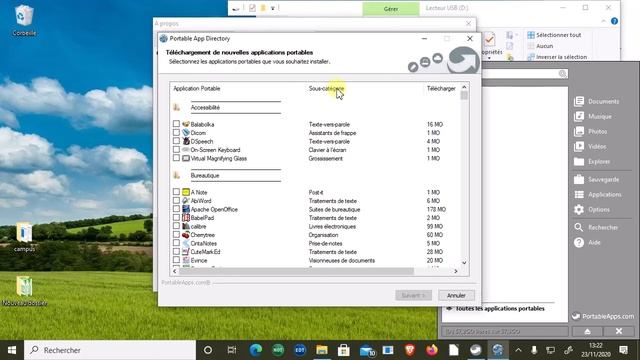Click the Calibre row text

point(198,226)
